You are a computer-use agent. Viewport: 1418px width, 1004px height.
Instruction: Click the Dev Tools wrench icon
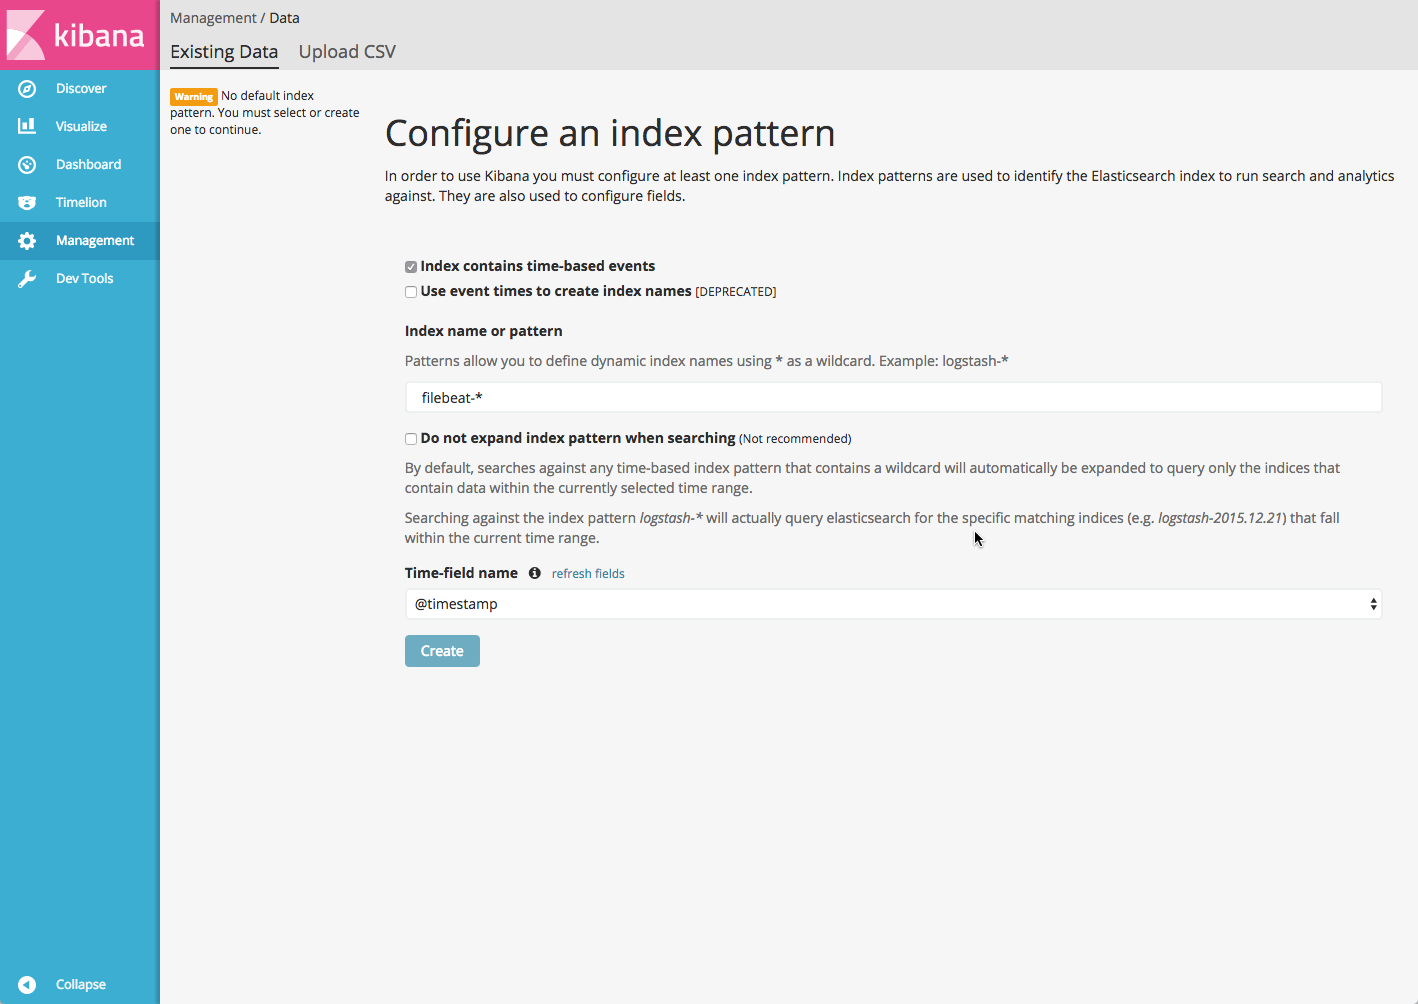[27, 279]
